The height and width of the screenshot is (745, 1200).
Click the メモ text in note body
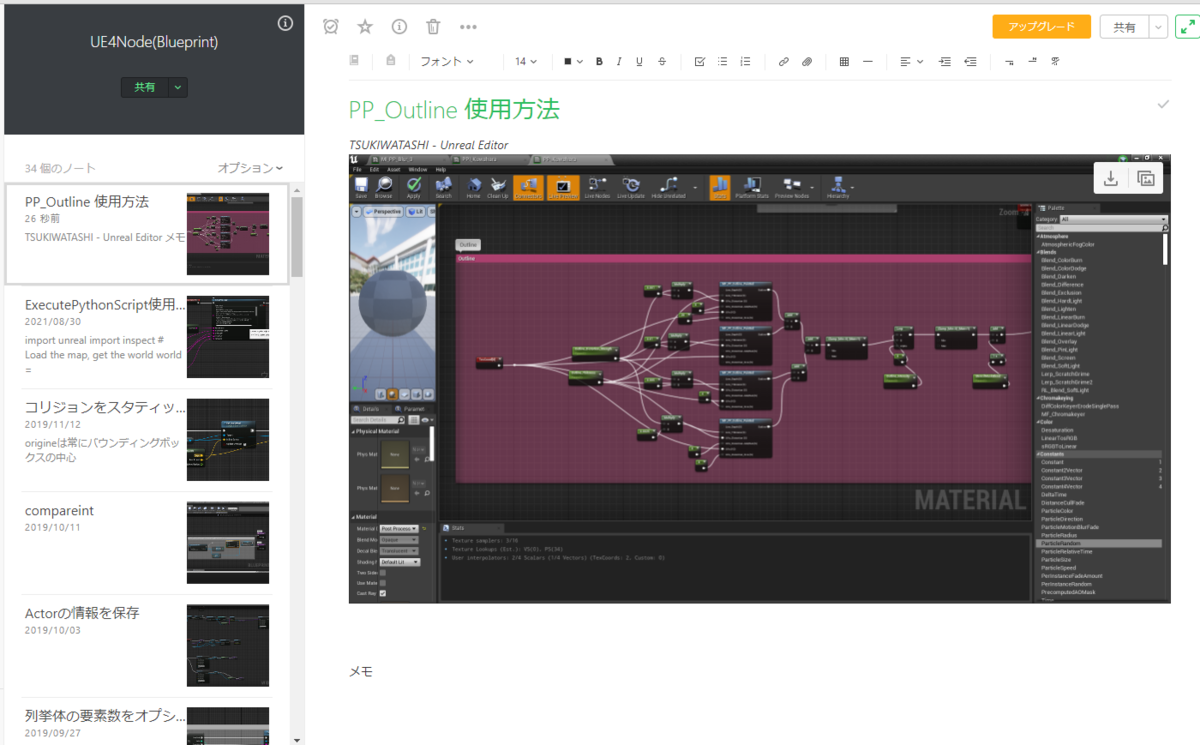click(x=361, y=671)
